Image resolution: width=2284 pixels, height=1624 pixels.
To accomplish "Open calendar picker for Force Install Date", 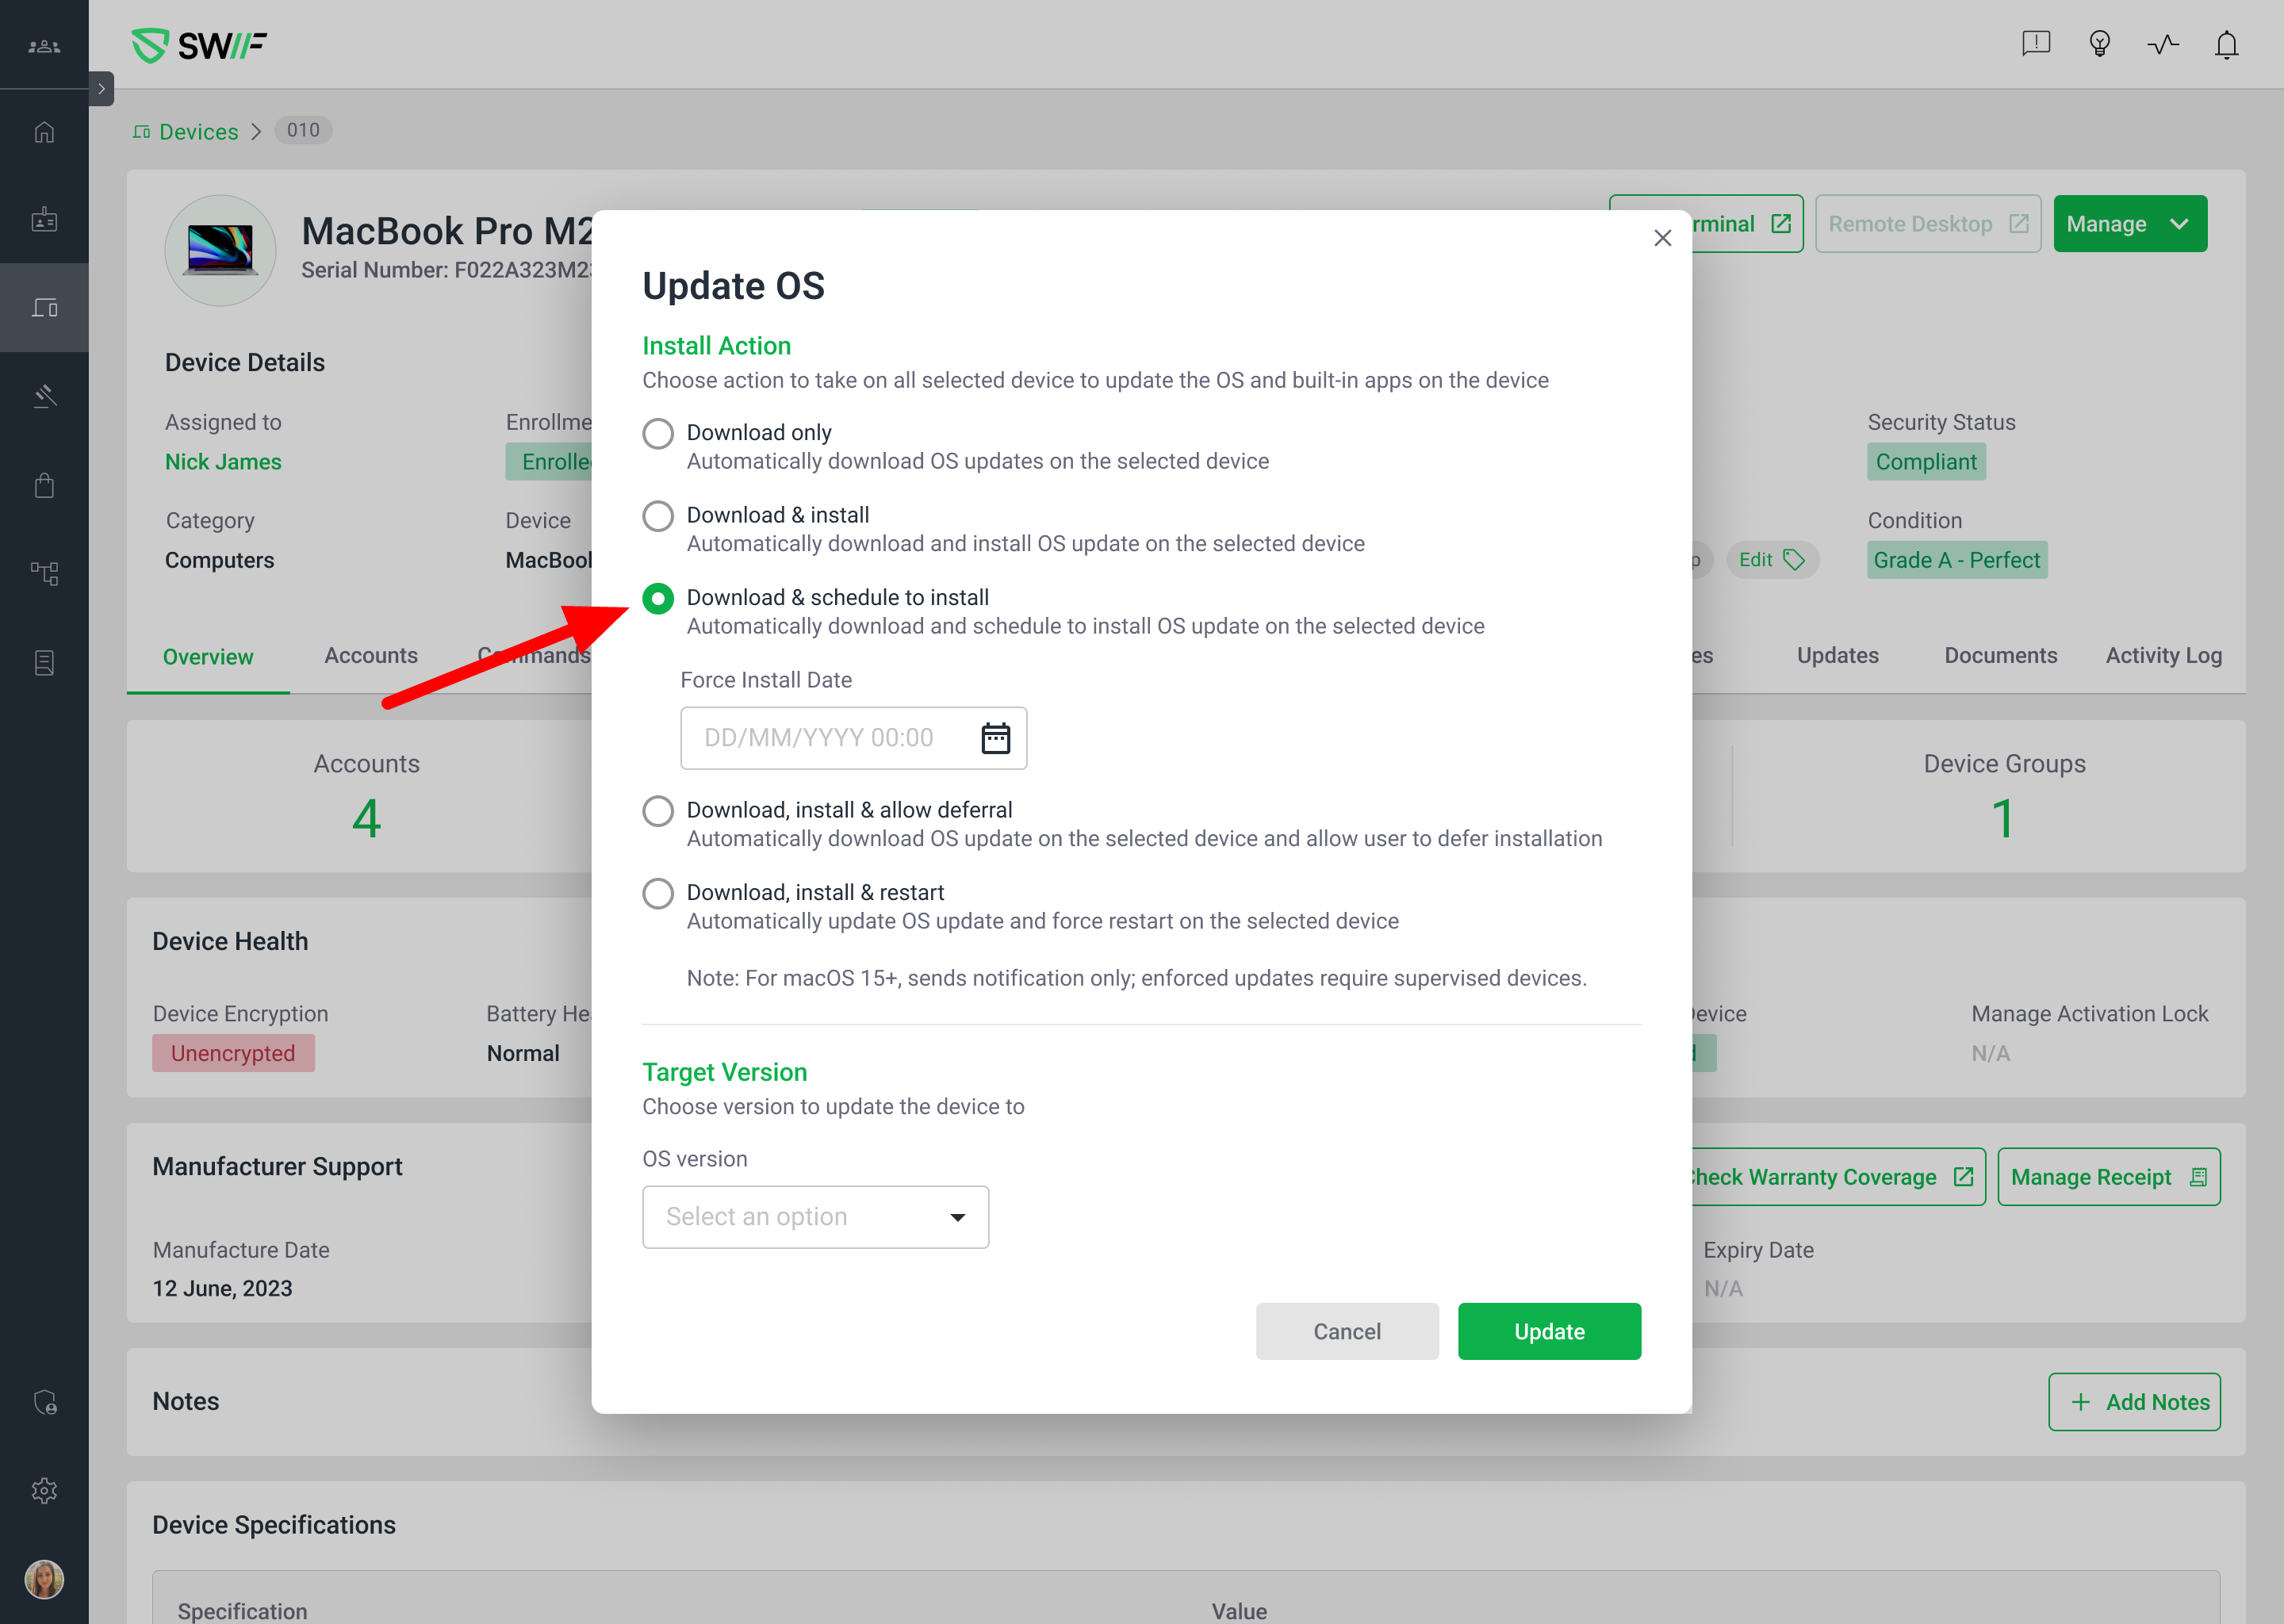I will (x=995, y=738).
